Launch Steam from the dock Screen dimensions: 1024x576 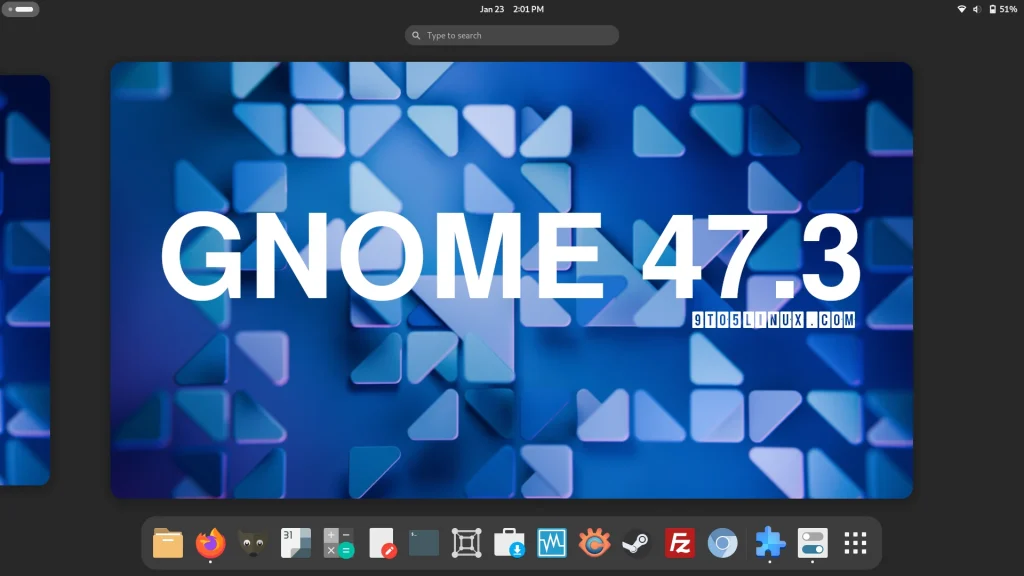tap(637, 543)
